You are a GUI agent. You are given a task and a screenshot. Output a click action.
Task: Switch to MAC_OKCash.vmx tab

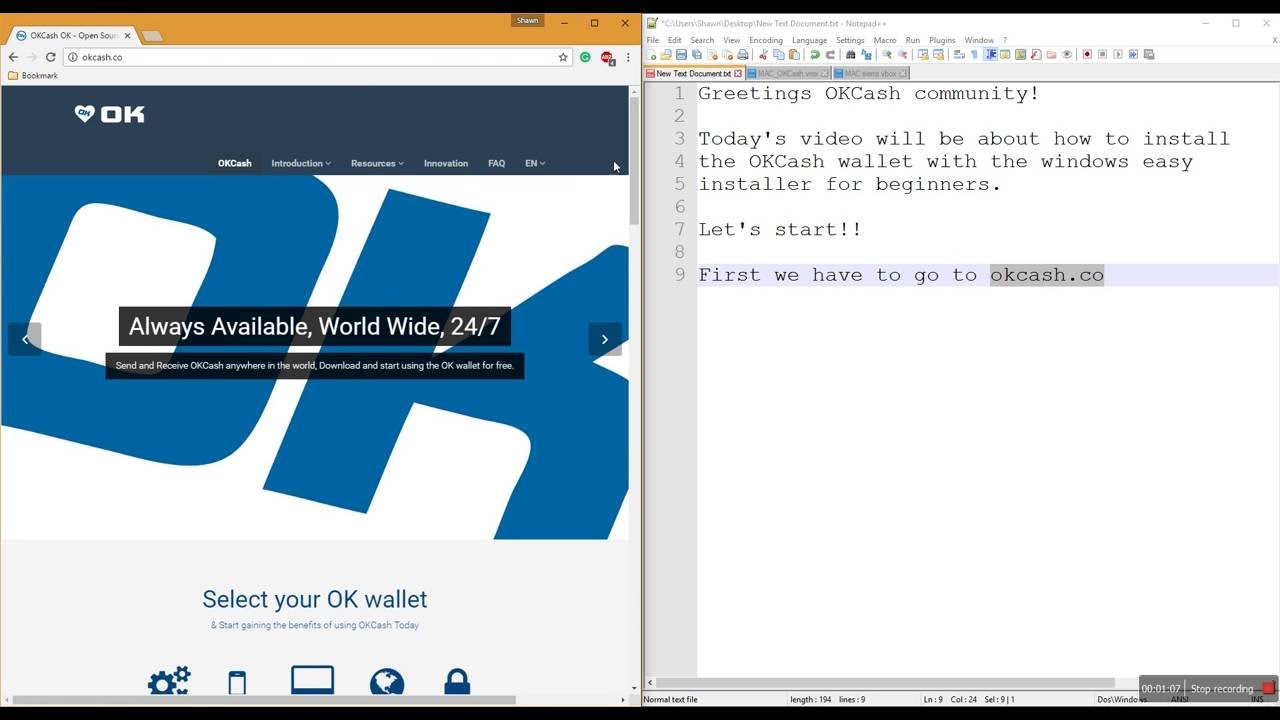788,73
